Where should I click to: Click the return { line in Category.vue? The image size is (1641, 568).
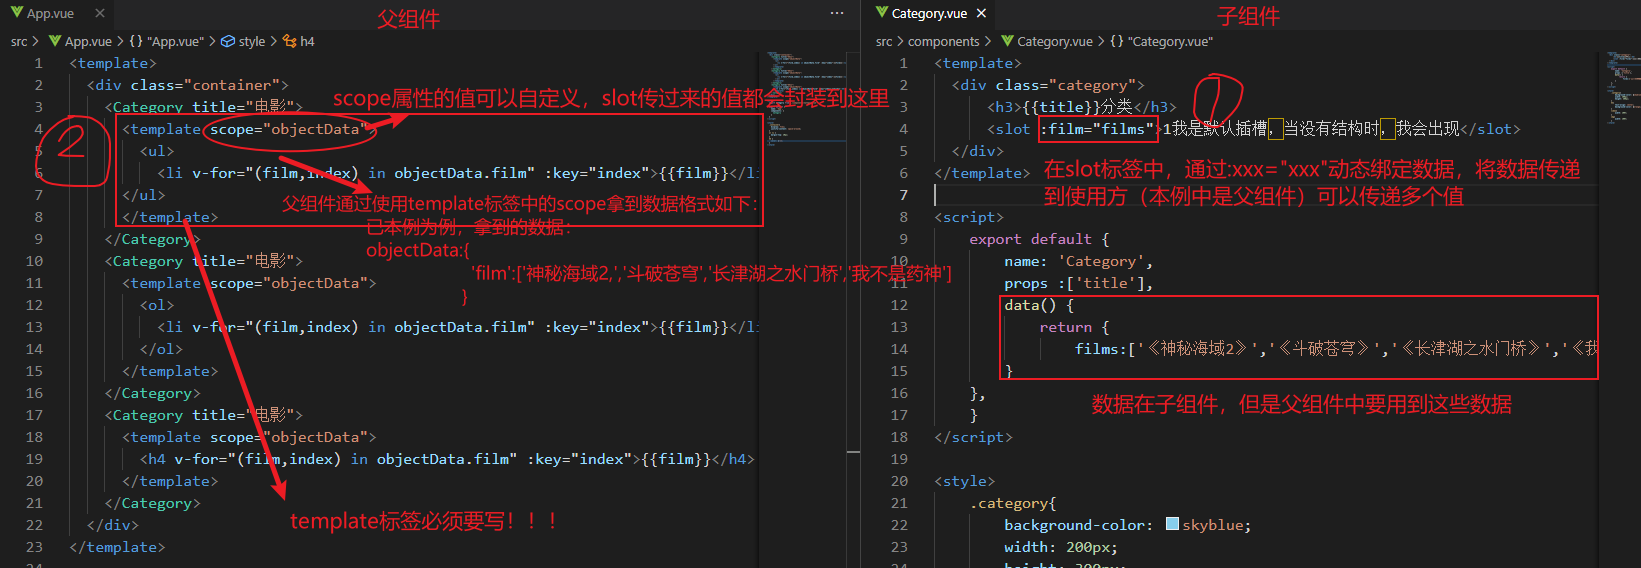click(x=1074, y=327)
